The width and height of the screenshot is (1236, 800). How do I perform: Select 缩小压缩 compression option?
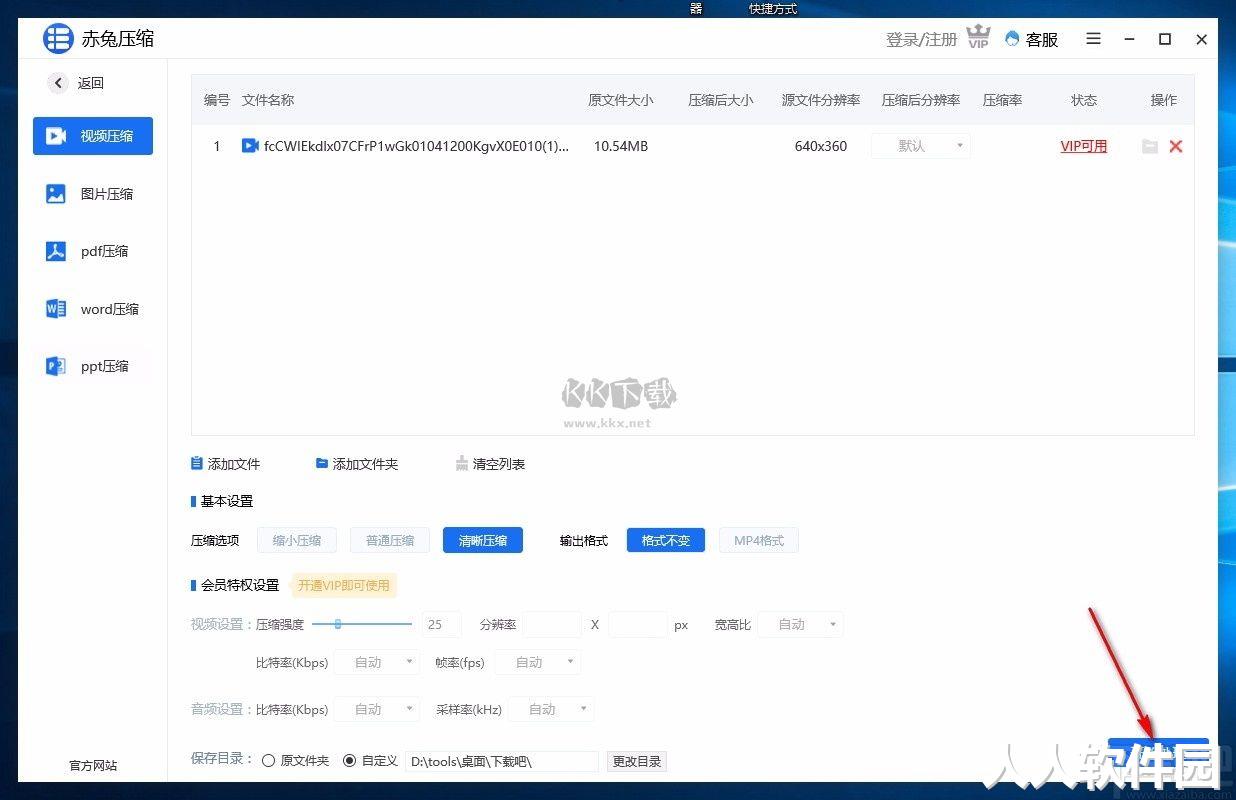pos(297,540)
